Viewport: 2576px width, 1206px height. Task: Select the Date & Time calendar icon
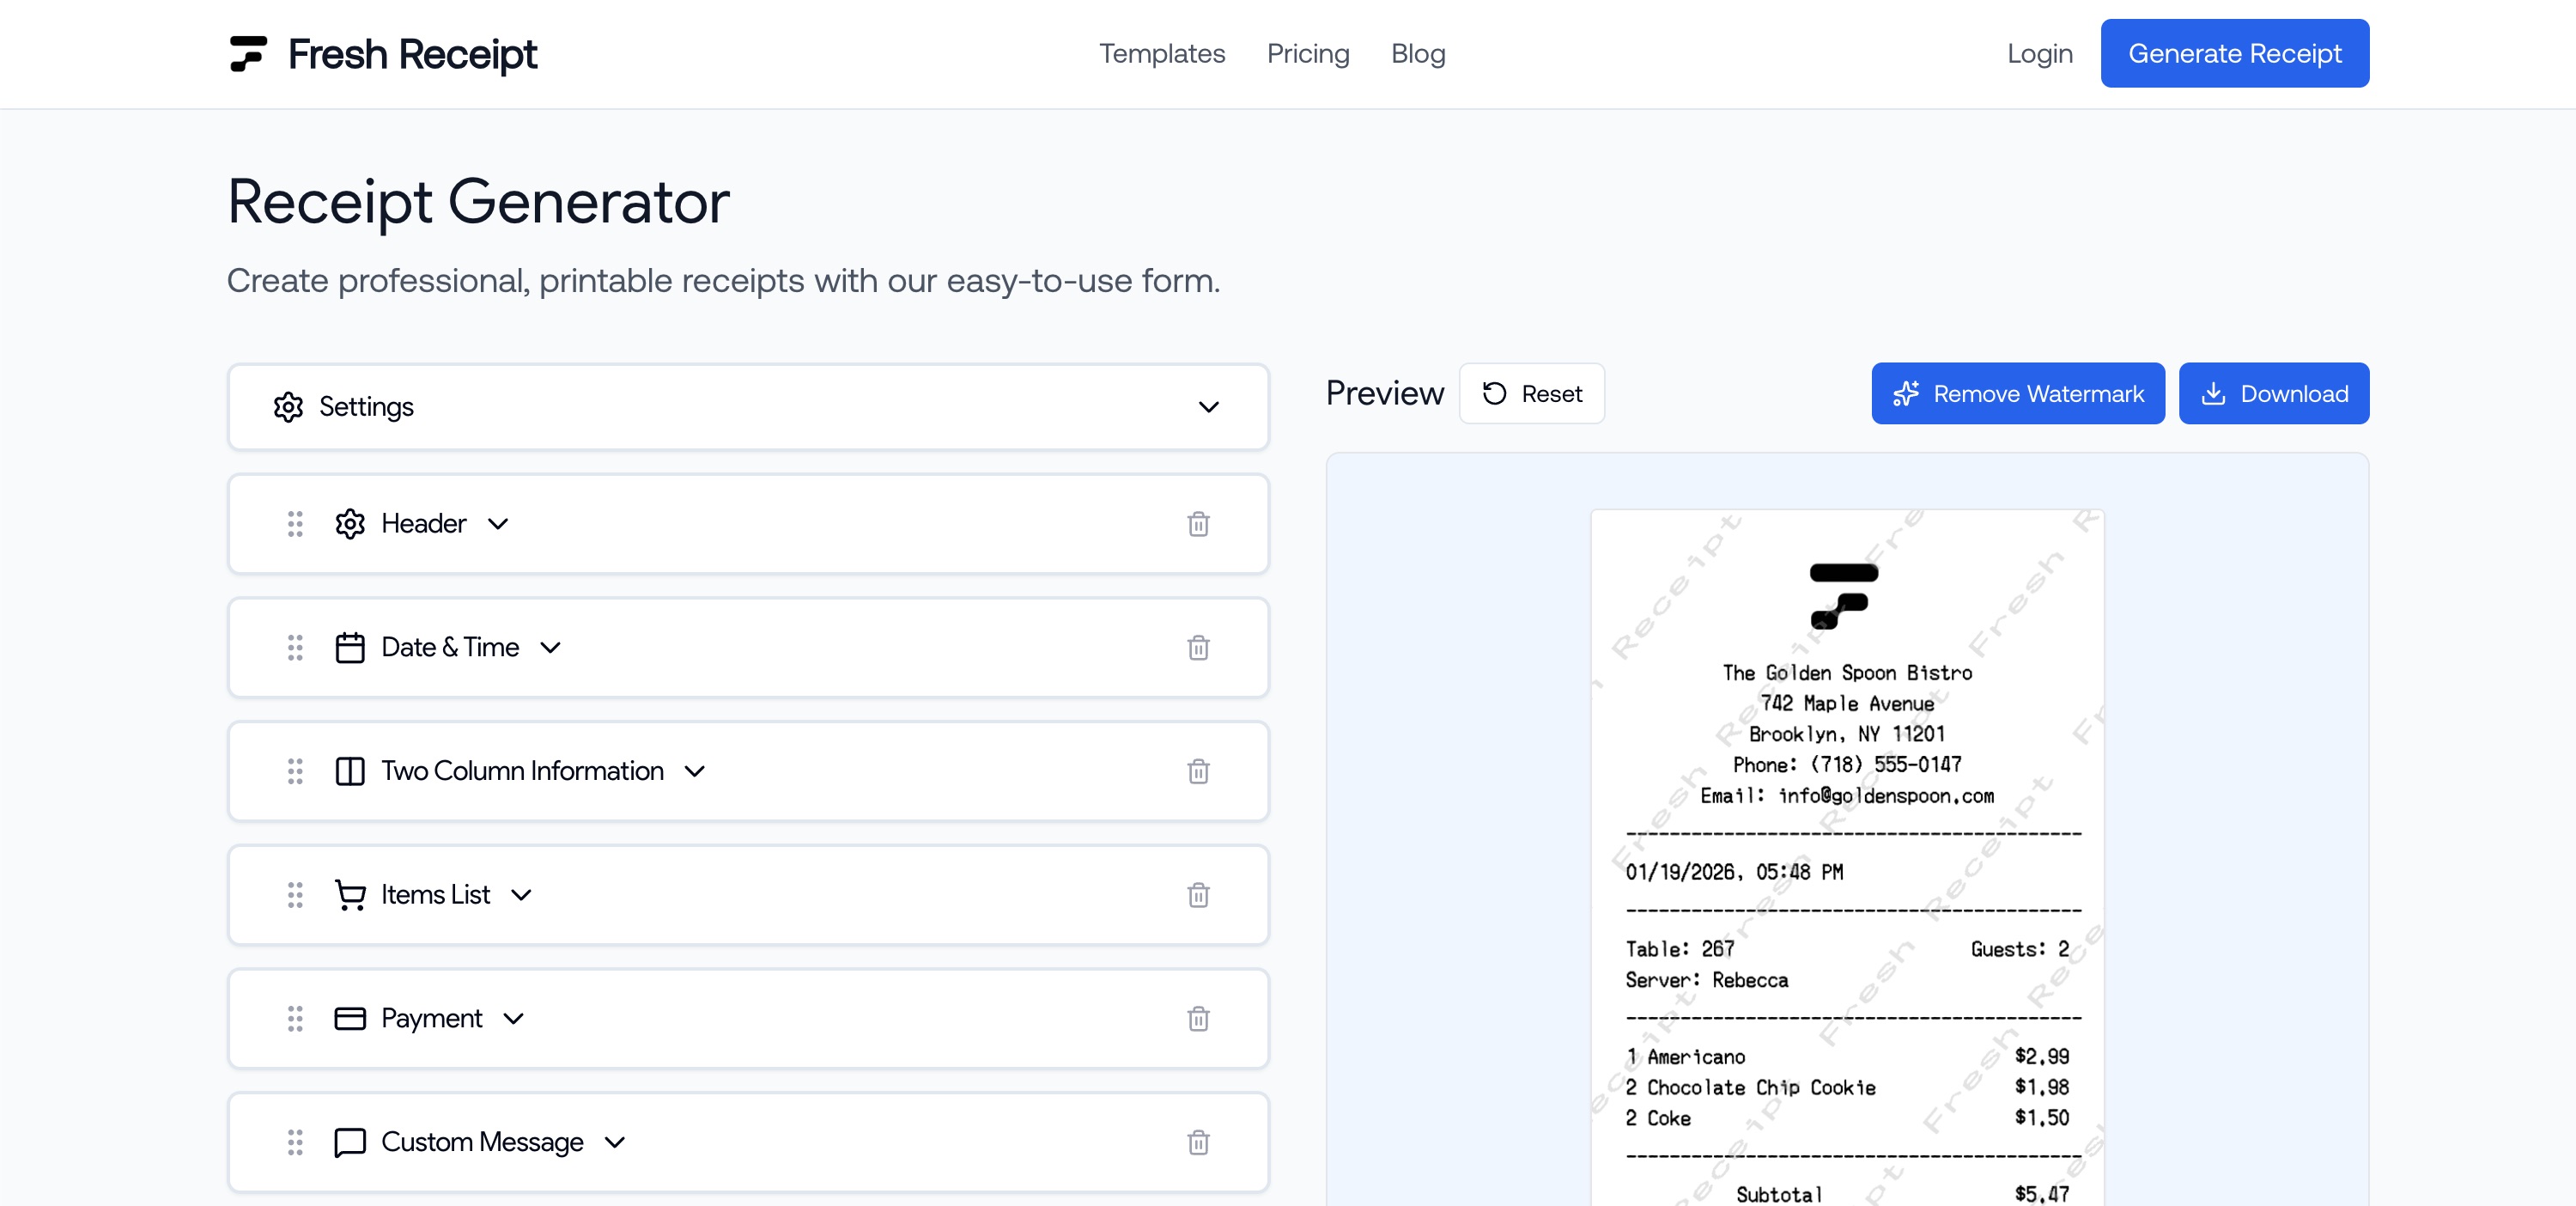tap(350, 647)
